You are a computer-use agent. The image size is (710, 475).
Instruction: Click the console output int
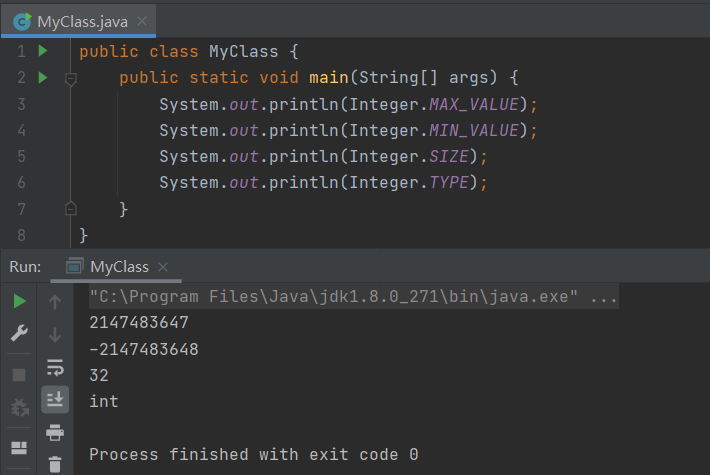pos(104,401)
